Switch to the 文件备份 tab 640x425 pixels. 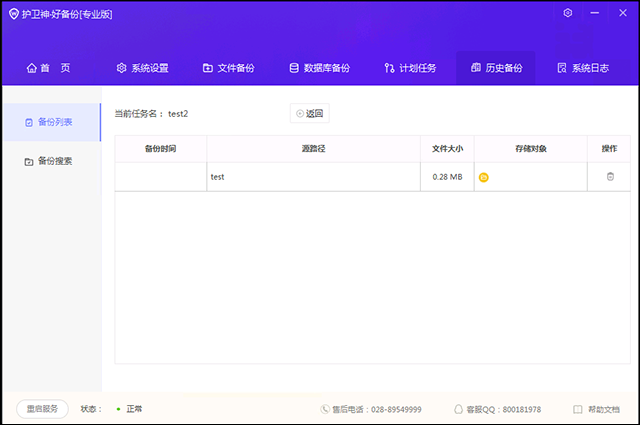229,68
